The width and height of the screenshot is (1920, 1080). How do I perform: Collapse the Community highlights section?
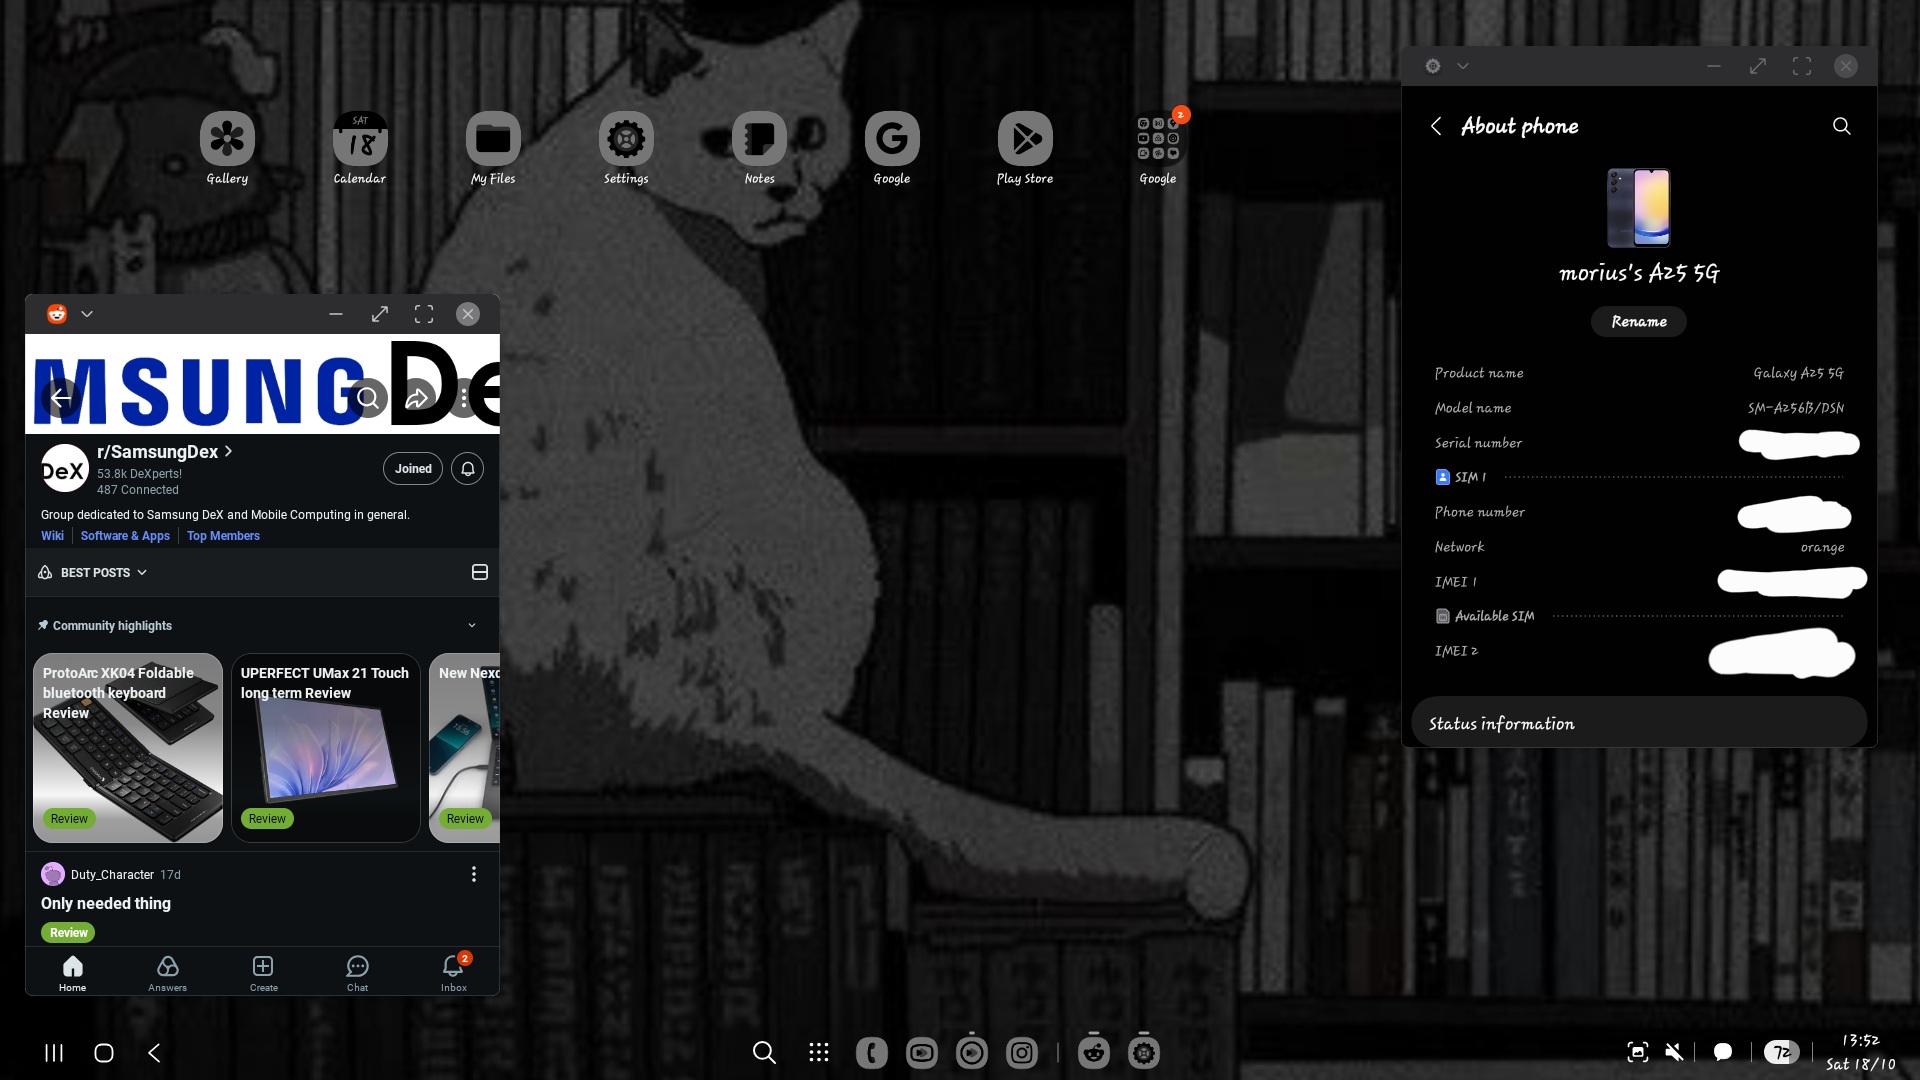(472, 625)
